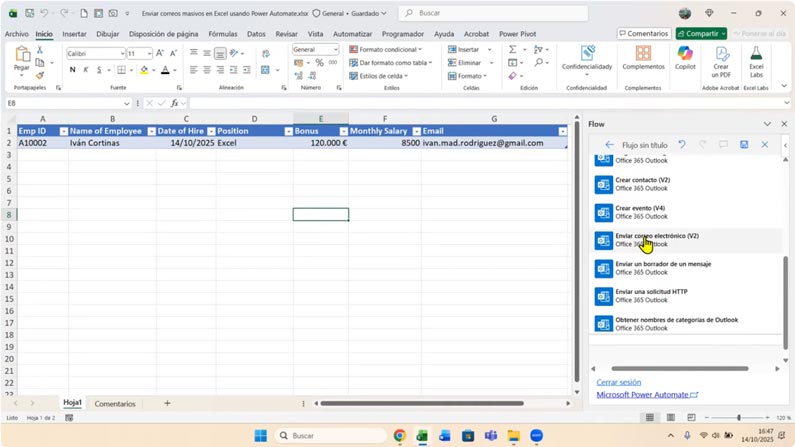The width and height of the screenshot is (795, 447).
Task: Switch to the Insertar tab
Action: (x=74, y=33)
